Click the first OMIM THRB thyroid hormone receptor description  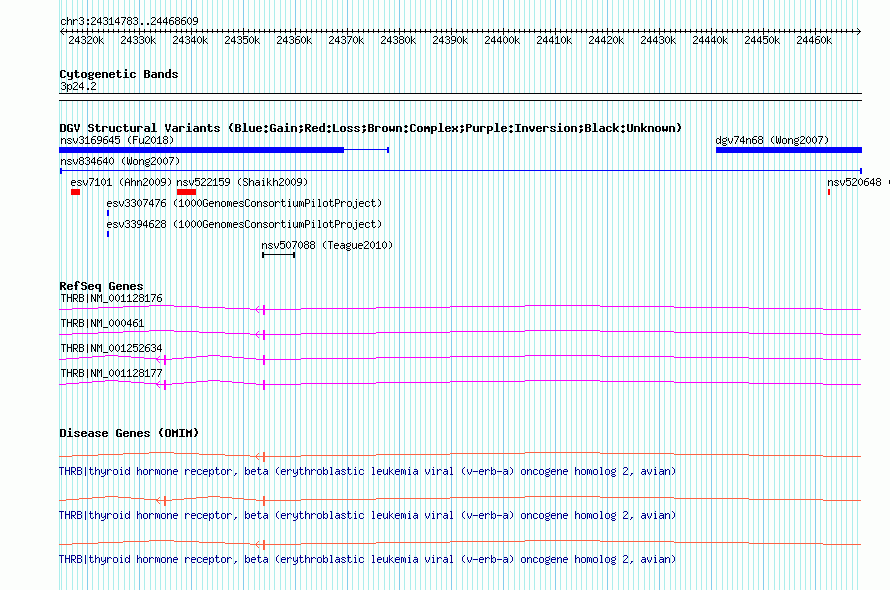(x=367, y=471)
